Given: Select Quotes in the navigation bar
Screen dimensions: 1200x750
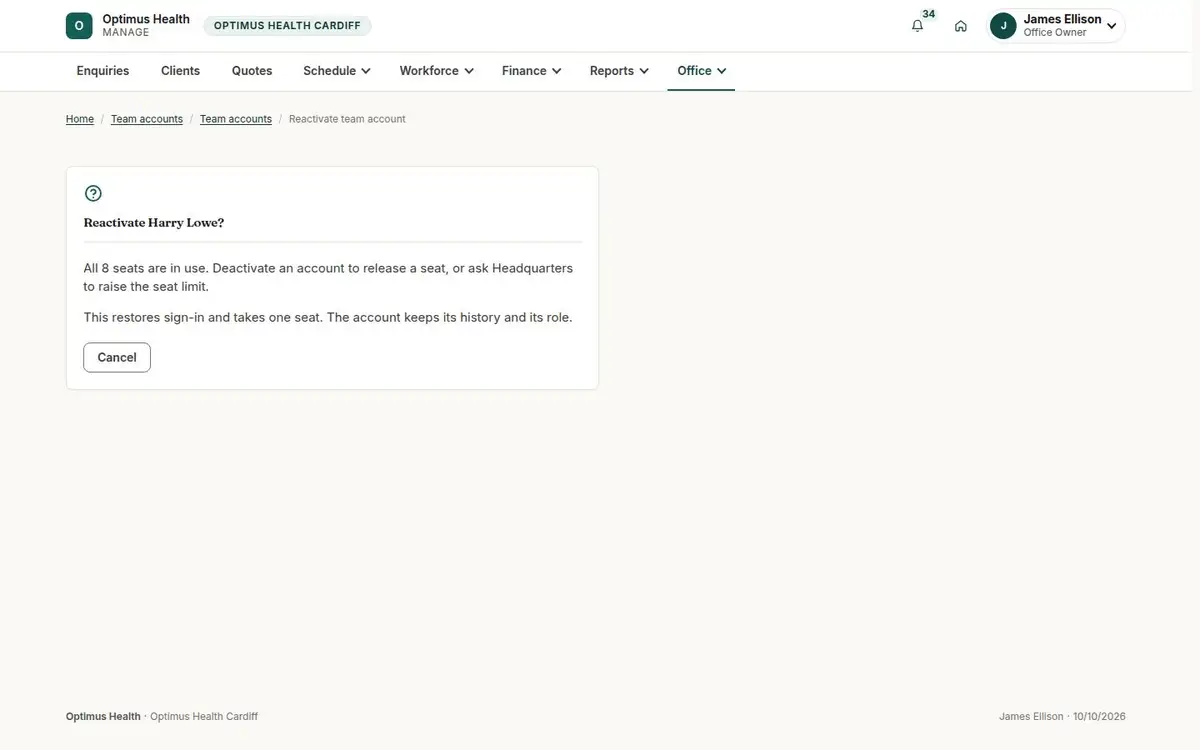Looking at the screenshot, I should [x=252, y=71].
